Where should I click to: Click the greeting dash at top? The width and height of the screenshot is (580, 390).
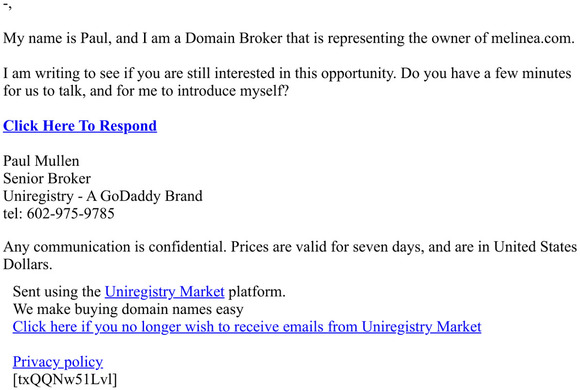click(7, 5)
